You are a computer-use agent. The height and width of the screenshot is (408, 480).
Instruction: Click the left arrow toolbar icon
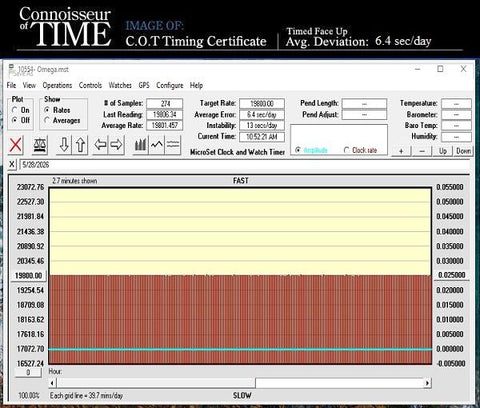click(100, 145)
